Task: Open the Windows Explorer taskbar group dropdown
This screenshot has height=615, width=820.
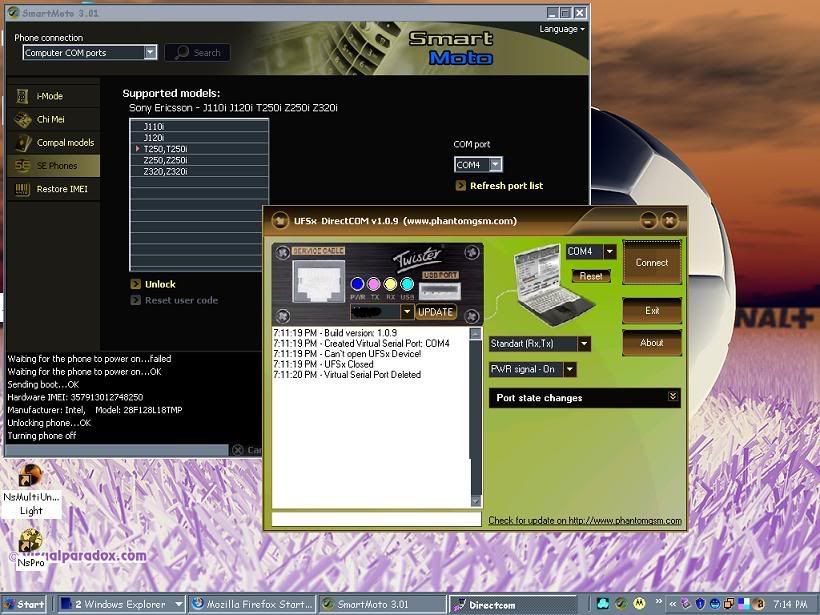Action: [178, 604]
